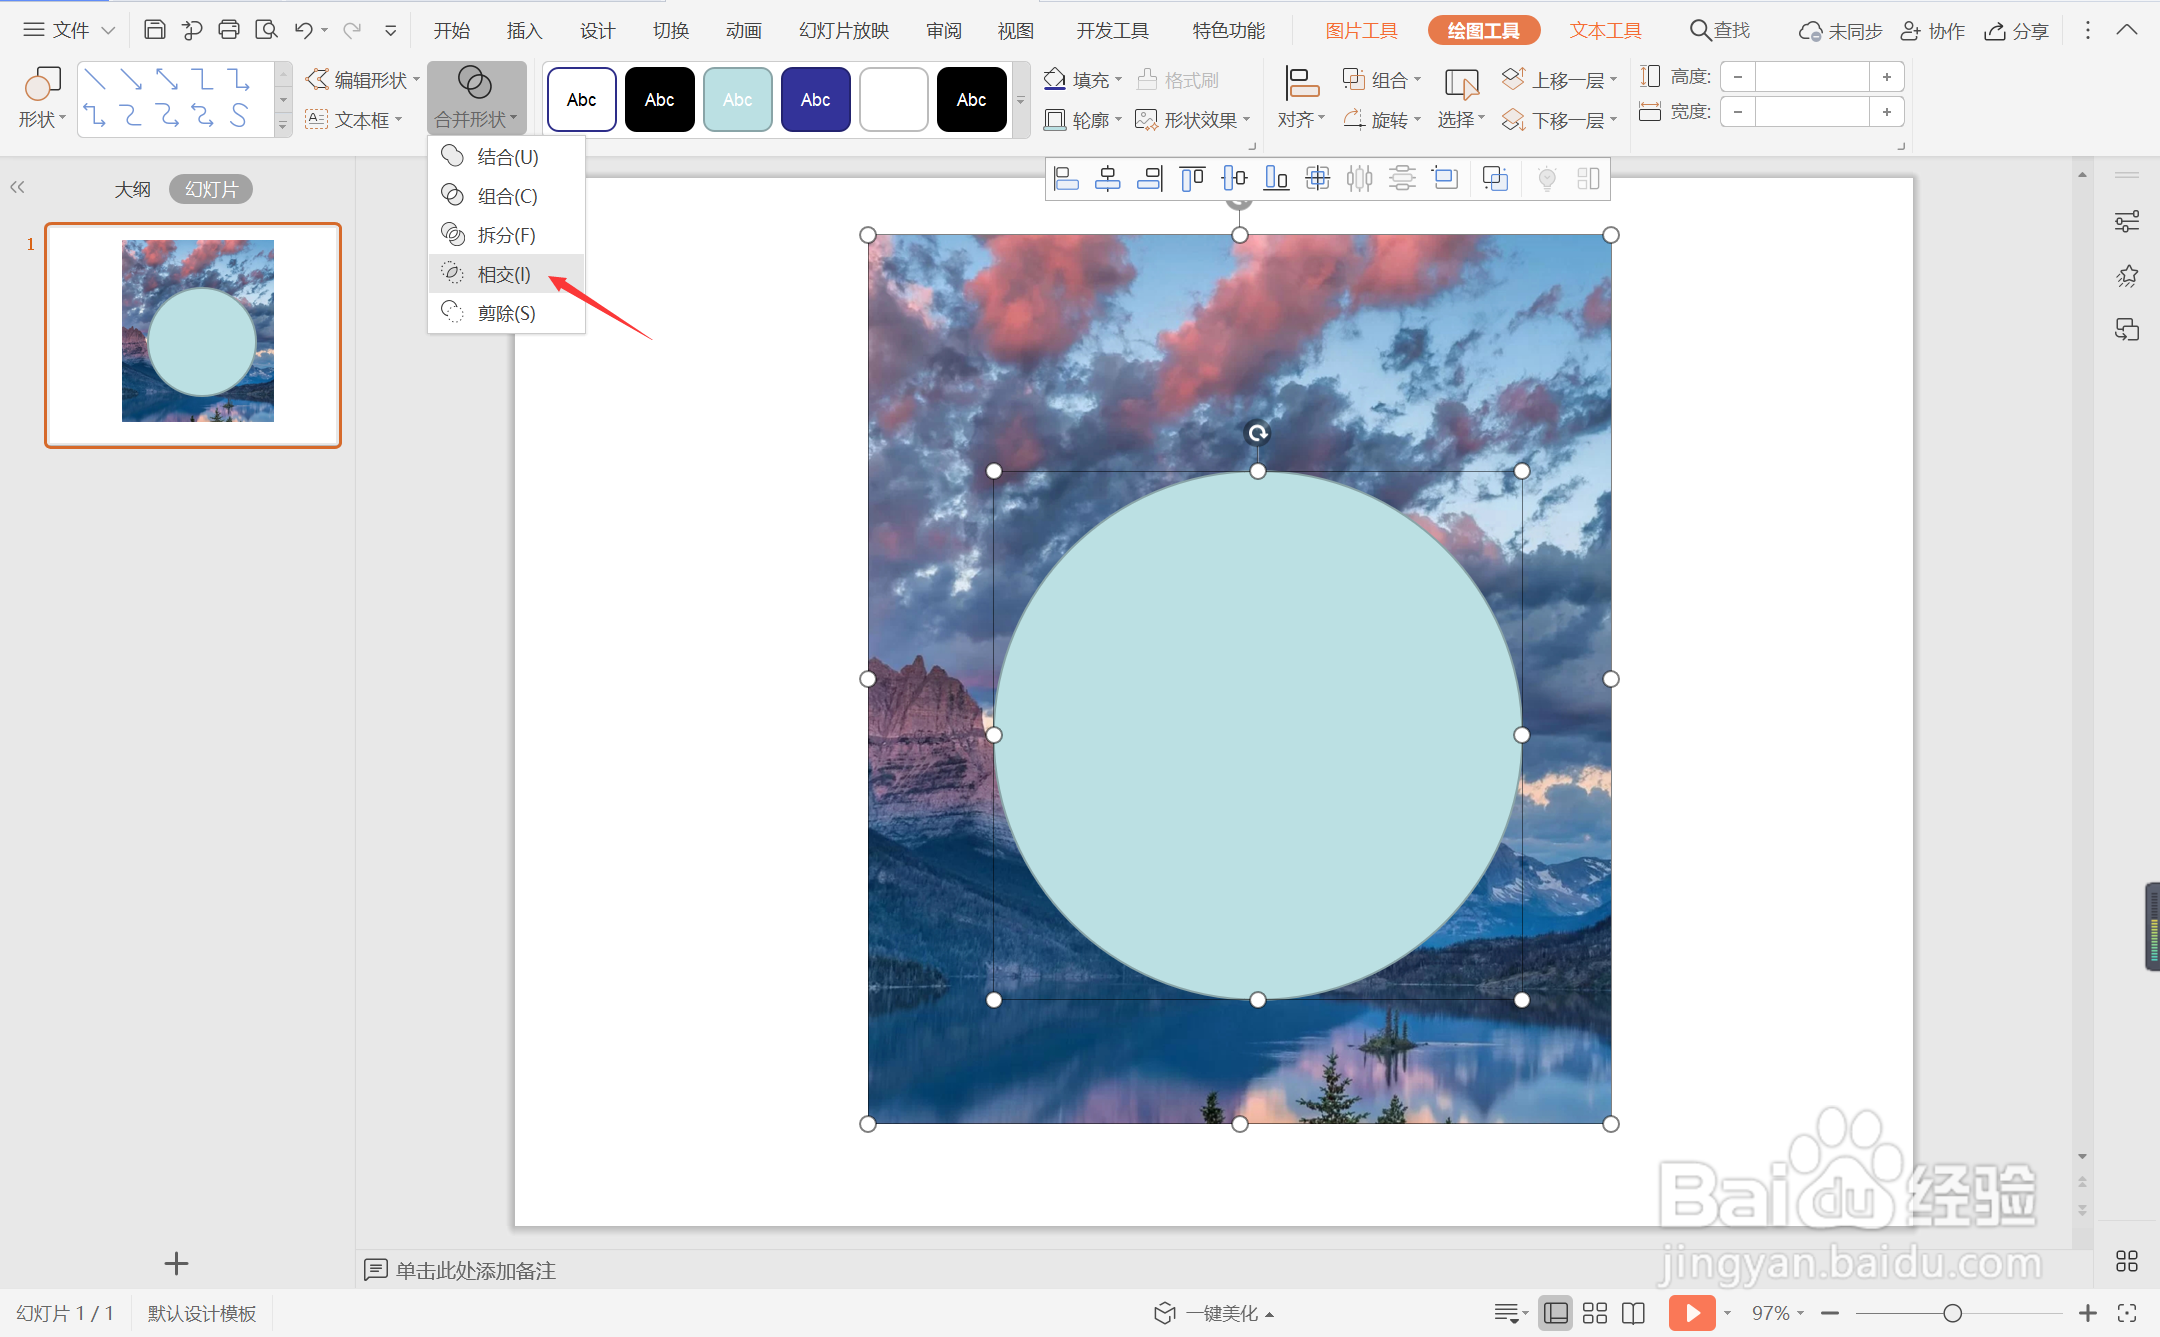
Task: Switch to the 幻灯片 slides pane tab
Action: pos(211,189)
